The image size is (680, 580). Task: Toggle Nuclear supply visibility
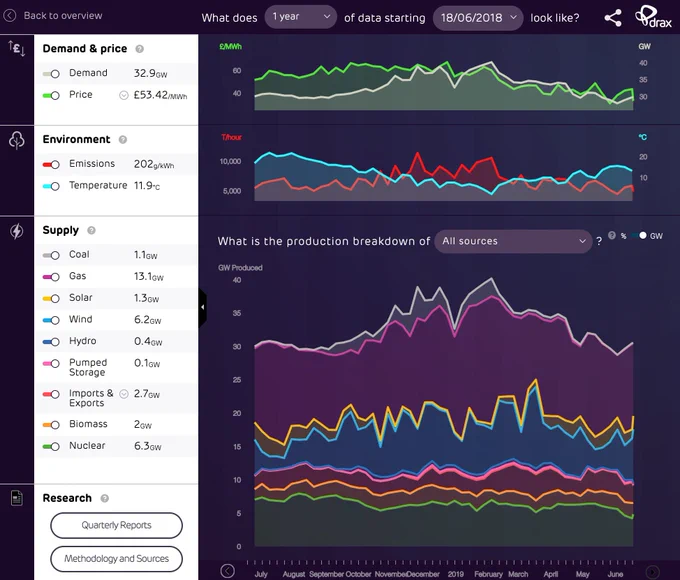tap(51, 446)
